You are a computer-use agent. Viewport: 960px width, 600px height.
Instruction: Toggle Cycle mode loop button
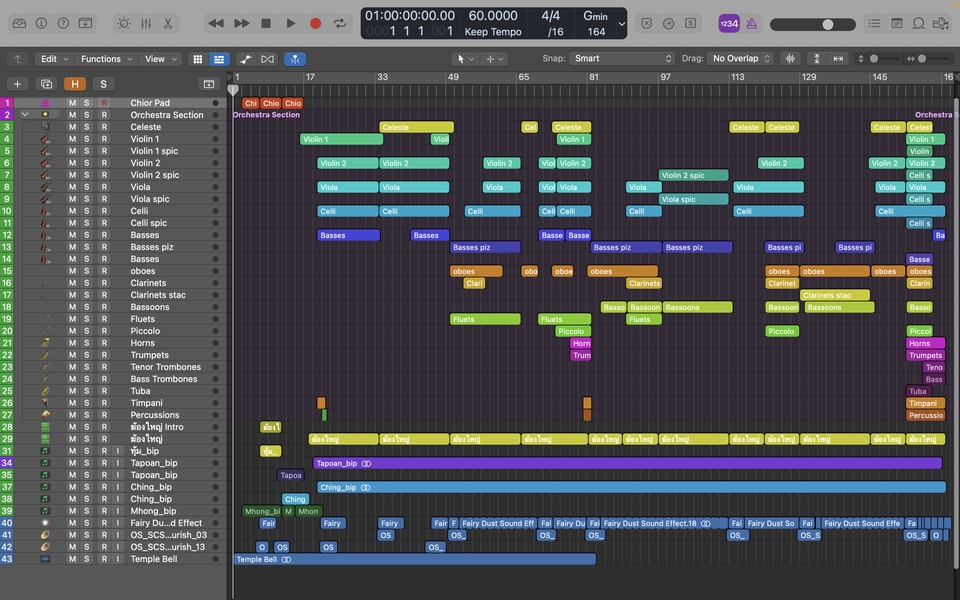340,23
